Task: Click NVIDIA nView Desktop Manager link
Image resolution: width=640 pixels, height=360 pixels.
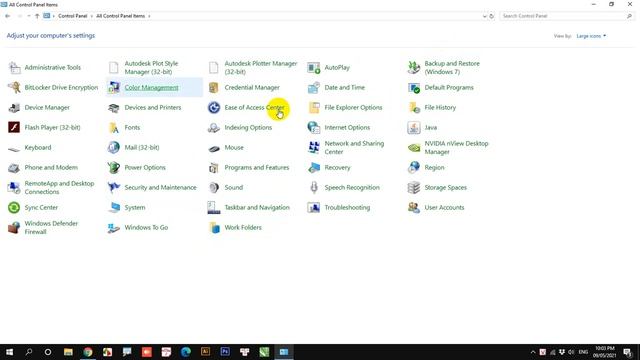Action: point(456,147)
